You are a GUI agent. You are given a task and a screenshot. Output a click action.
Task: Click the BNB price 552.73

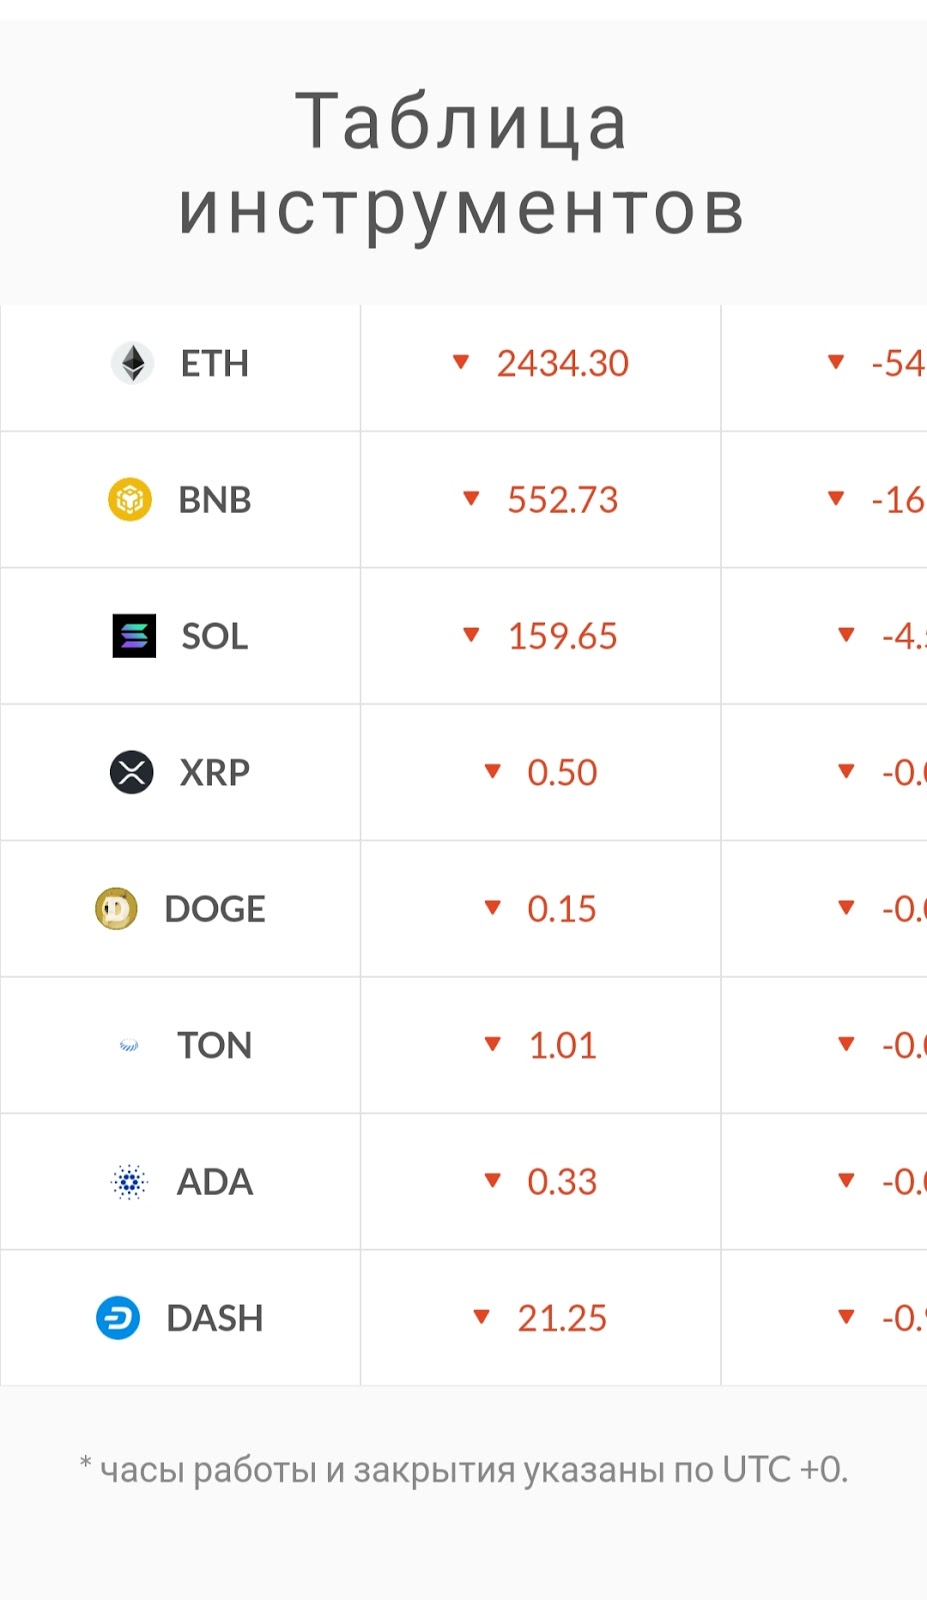(x=563, y=500)
